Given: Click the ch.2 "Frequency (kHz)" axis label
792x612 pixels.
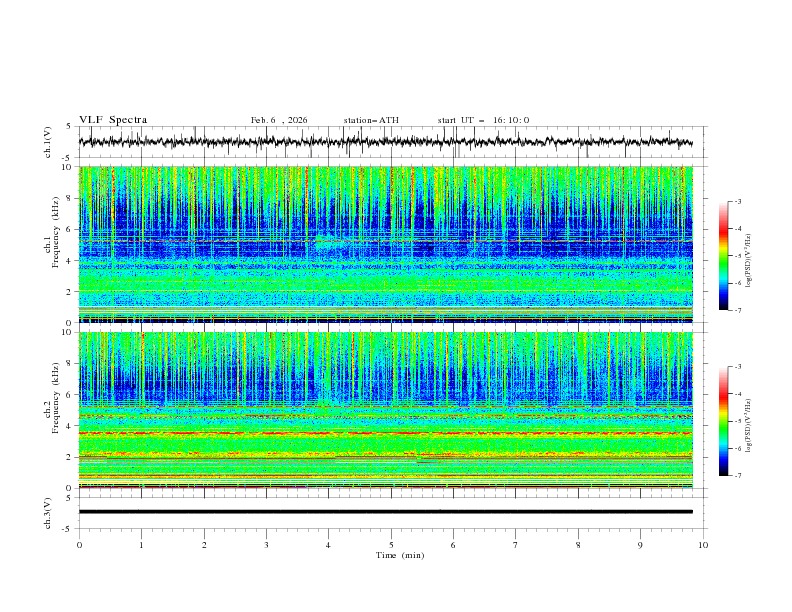Looking at the screenshot, I should [x=56, y=396].
